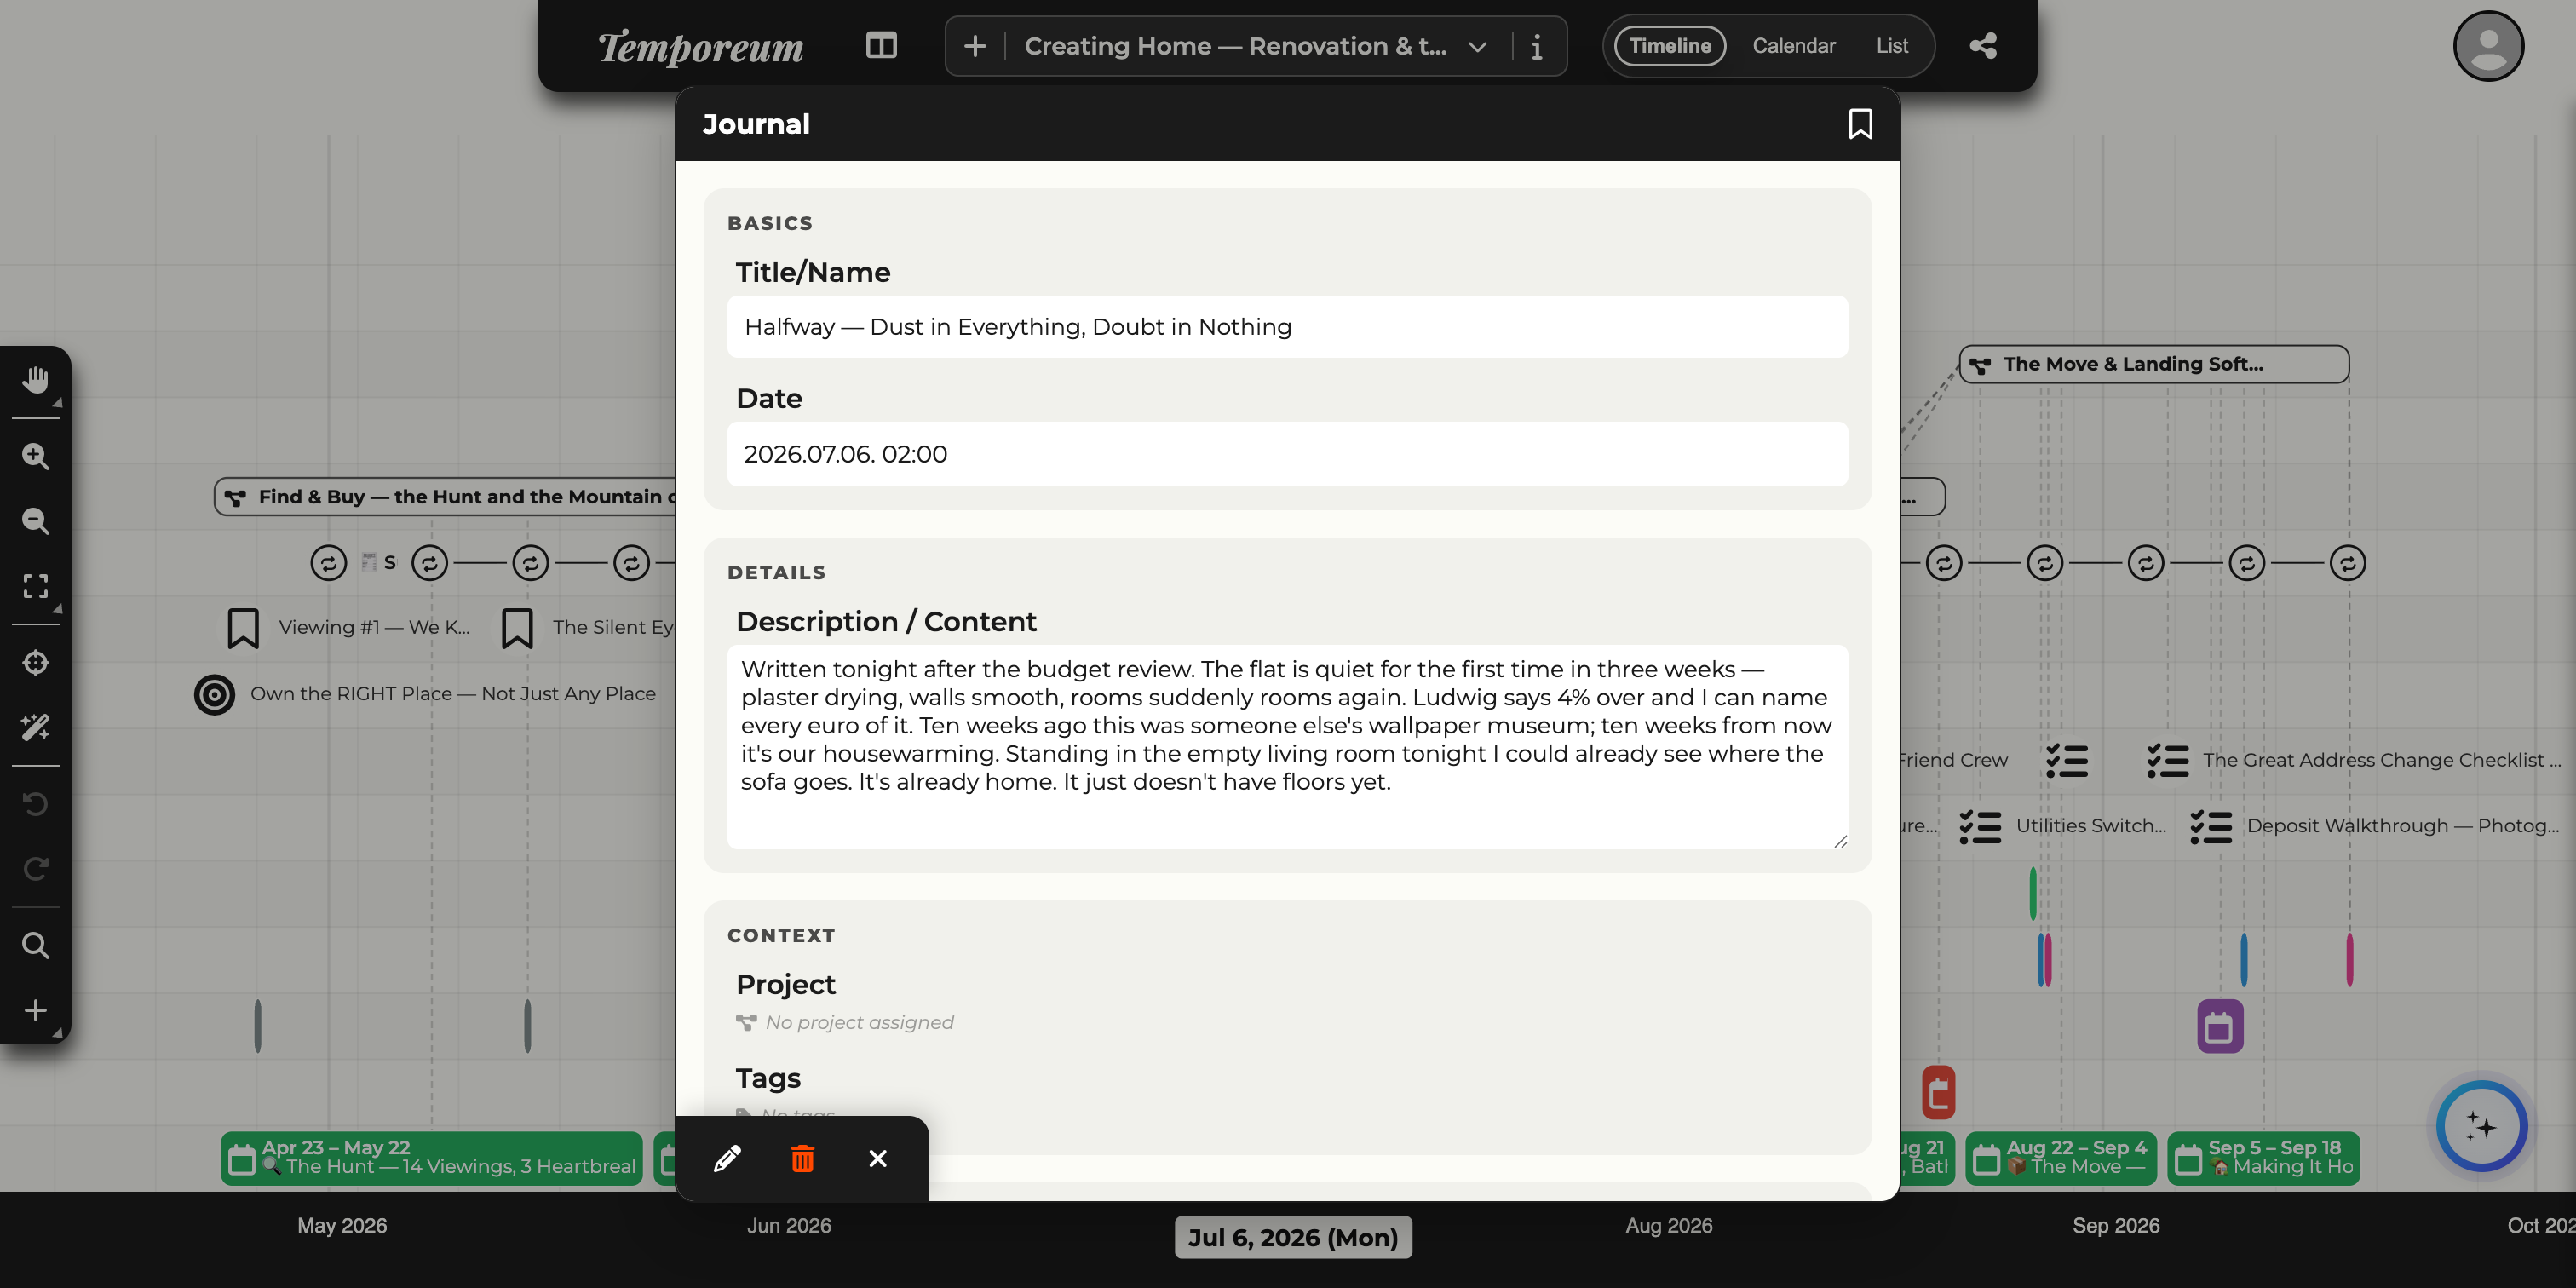Open the AI sparkle assistant button
The image size is (2576, 1288).
click(2481, 1126)
